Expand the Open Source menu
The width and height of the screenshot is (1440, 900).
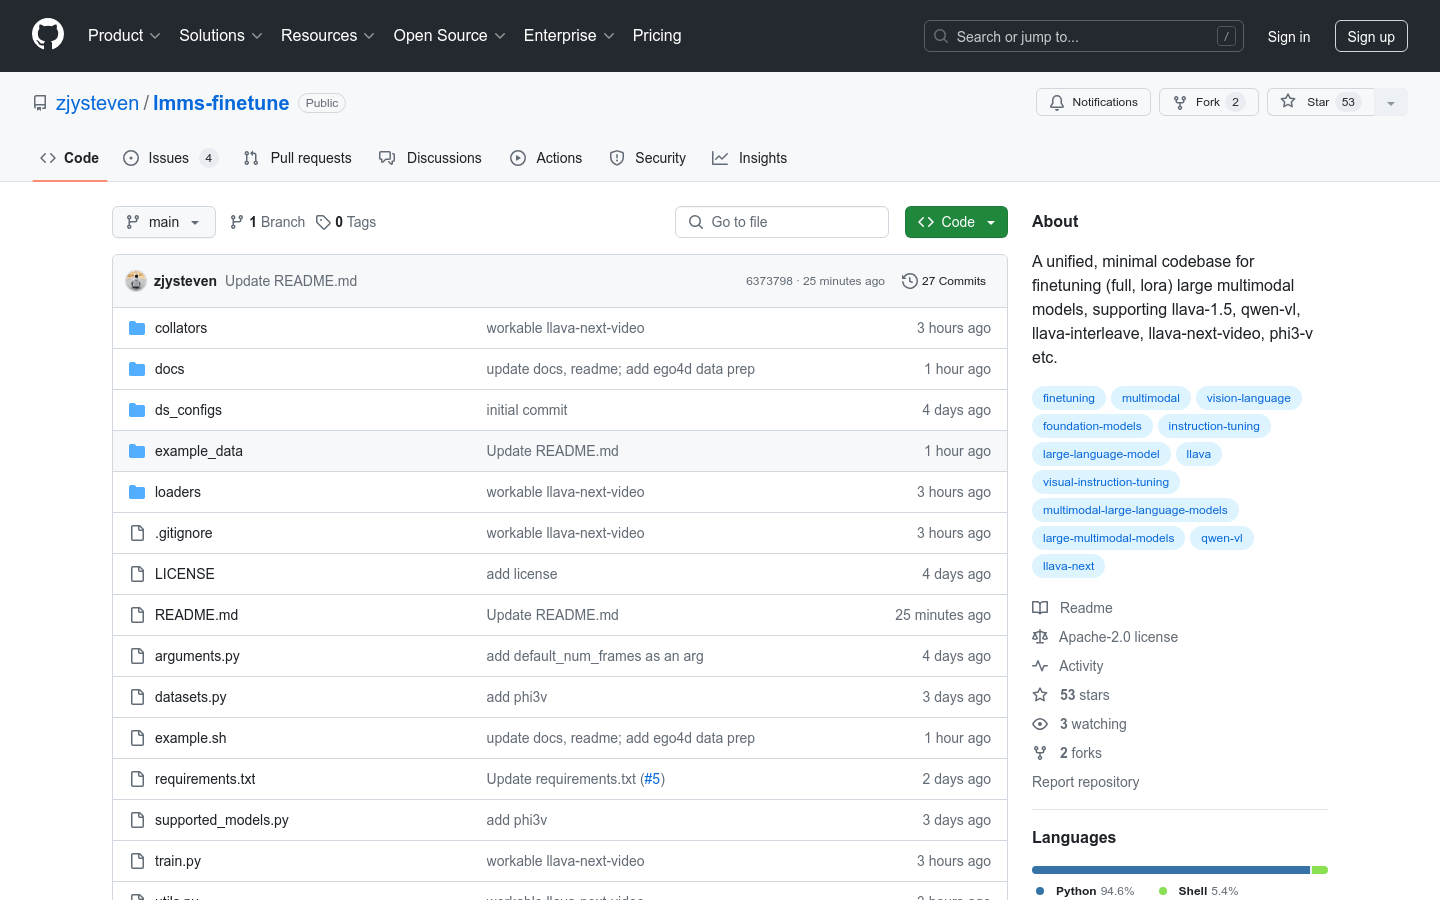[450, 36]
